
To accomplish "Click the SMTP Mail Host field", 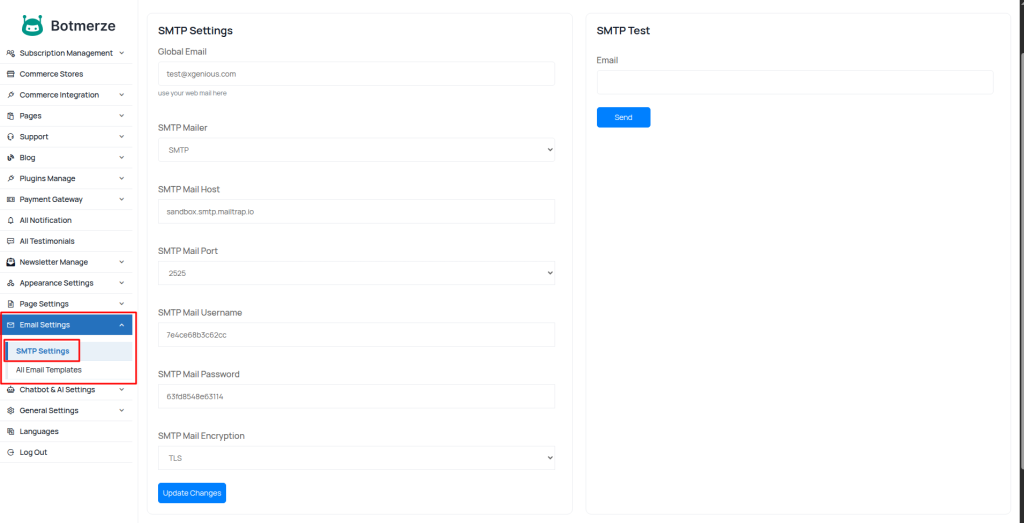I will (356, 211).
